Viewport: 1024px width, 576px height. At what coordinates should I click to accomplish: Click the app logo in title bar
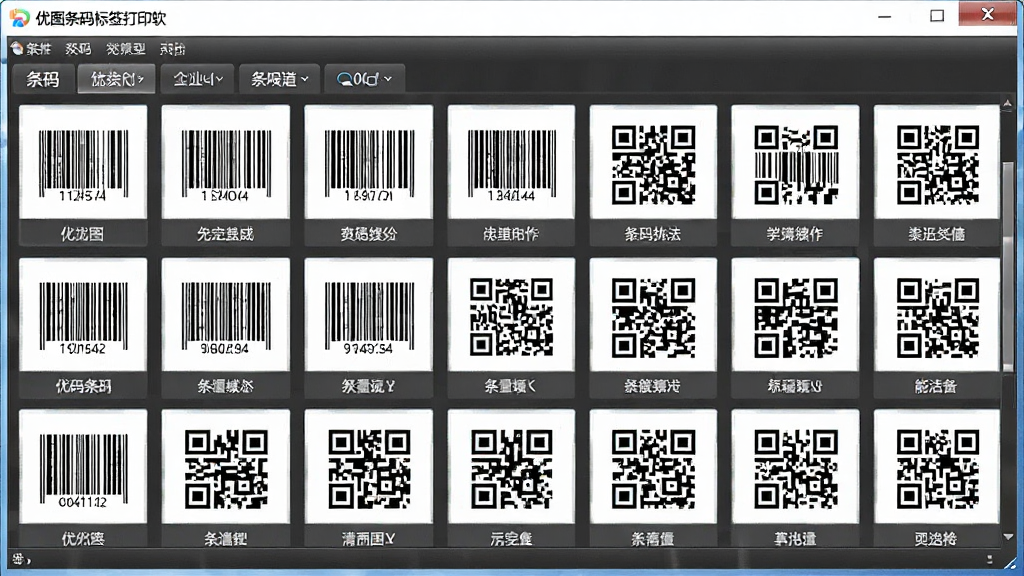coord(20,18)
